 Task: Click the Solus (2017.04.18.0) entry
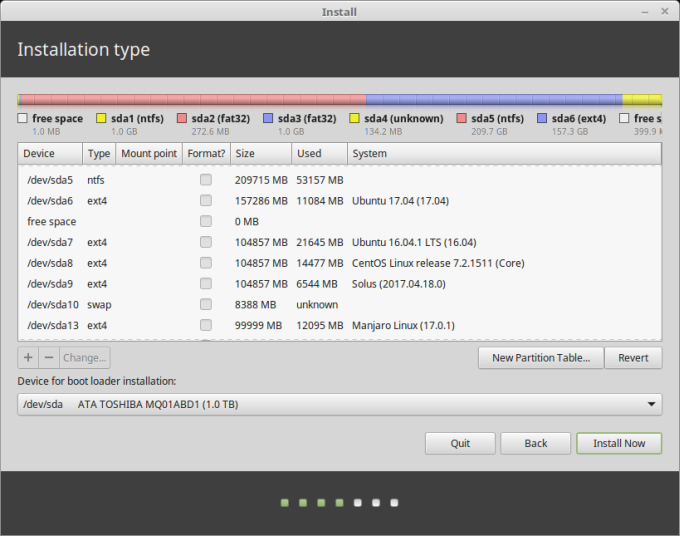[x=399, y=284]
